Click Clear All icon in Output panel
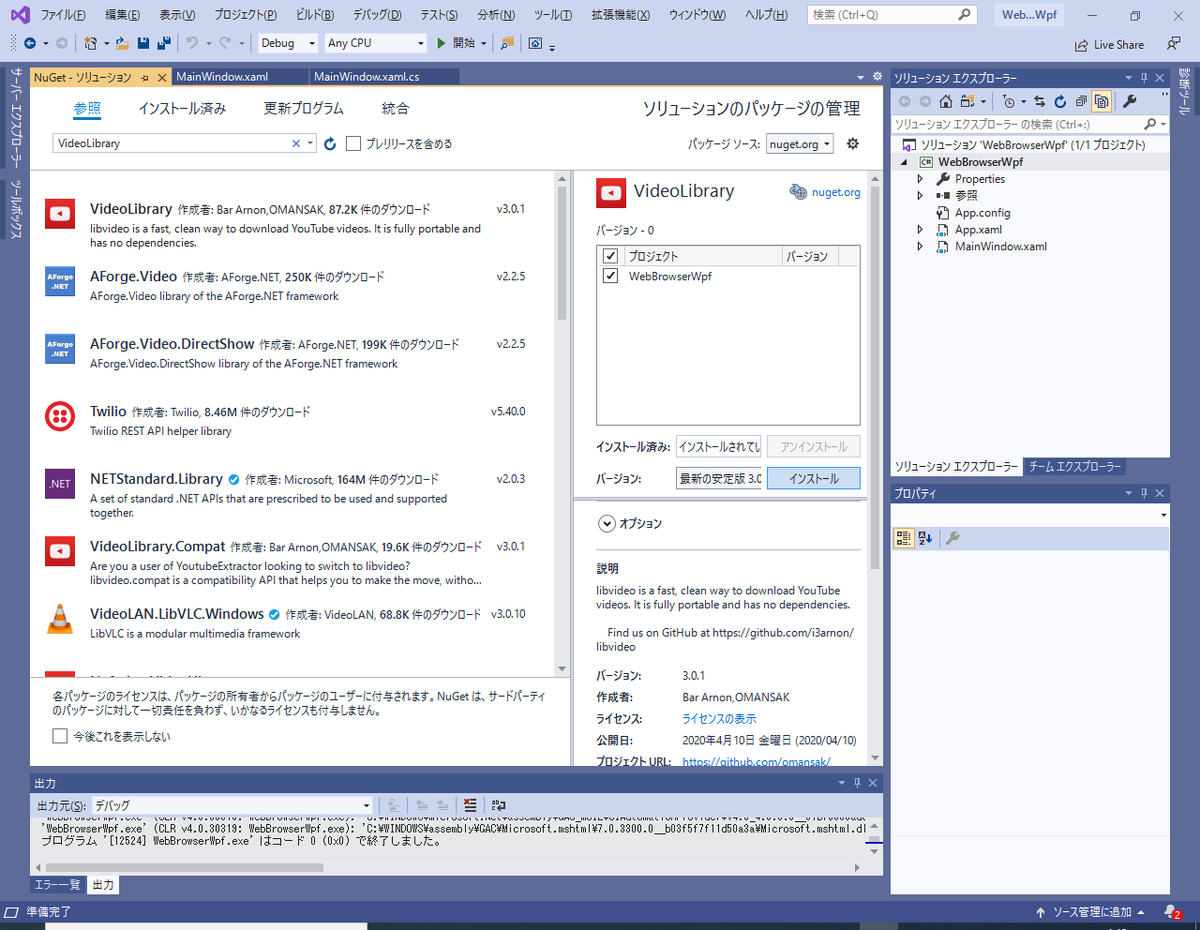This screenshot has width=1200, height=930. pos(470,805)
